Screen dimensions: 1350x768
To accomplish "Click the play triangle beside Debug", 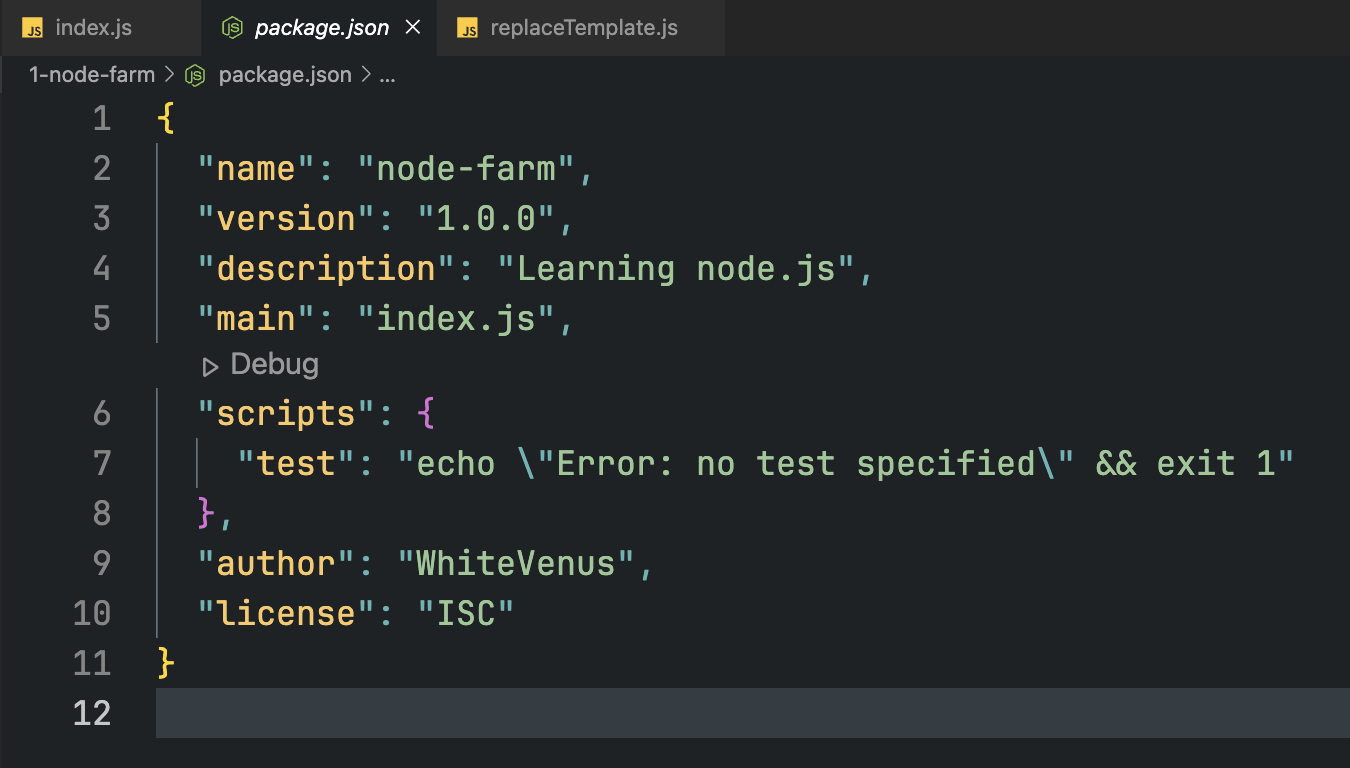I will click(x=210, y=366).
